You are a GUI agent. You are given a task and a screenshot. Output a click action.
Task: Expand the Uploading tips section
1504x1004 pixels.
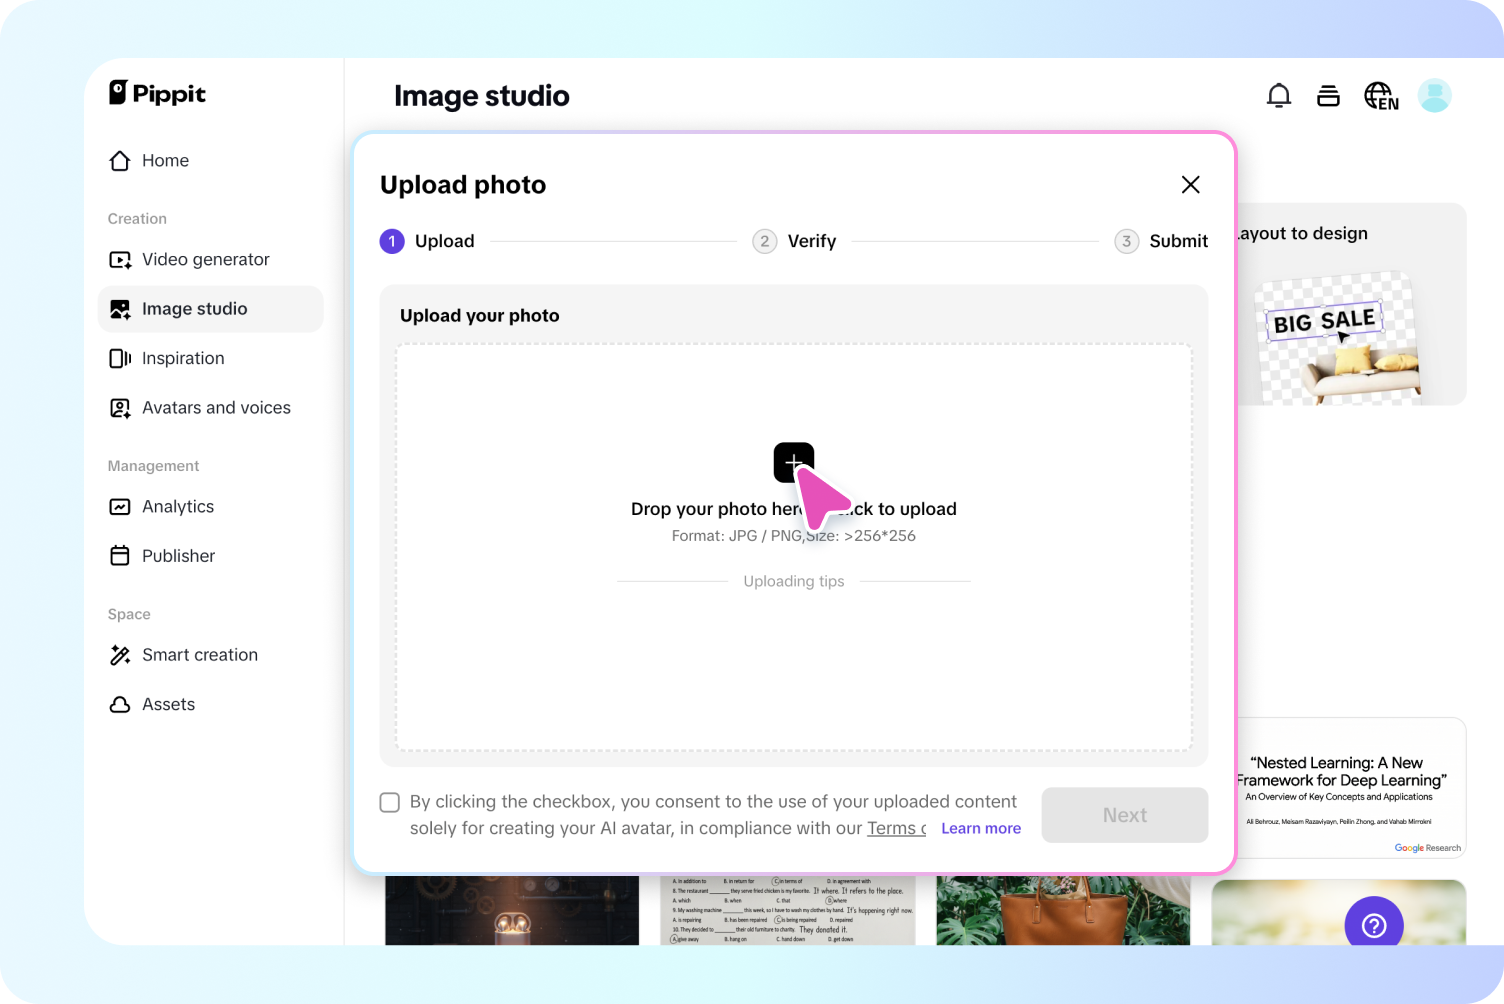[x=793, y=581]
